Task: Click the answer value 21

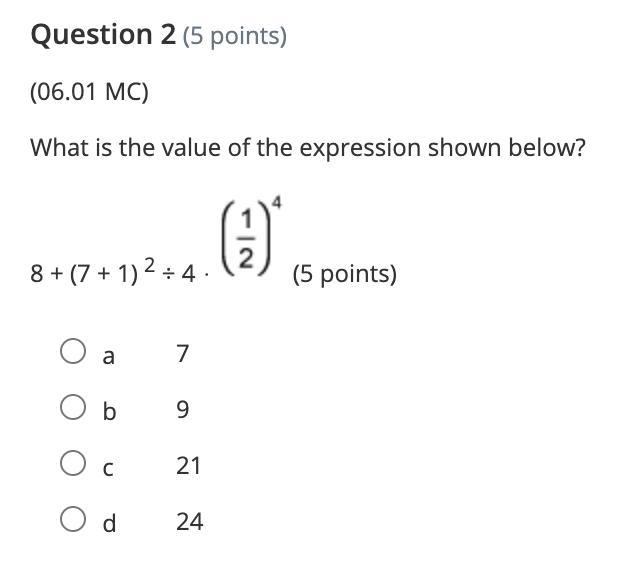Action: 188,466
